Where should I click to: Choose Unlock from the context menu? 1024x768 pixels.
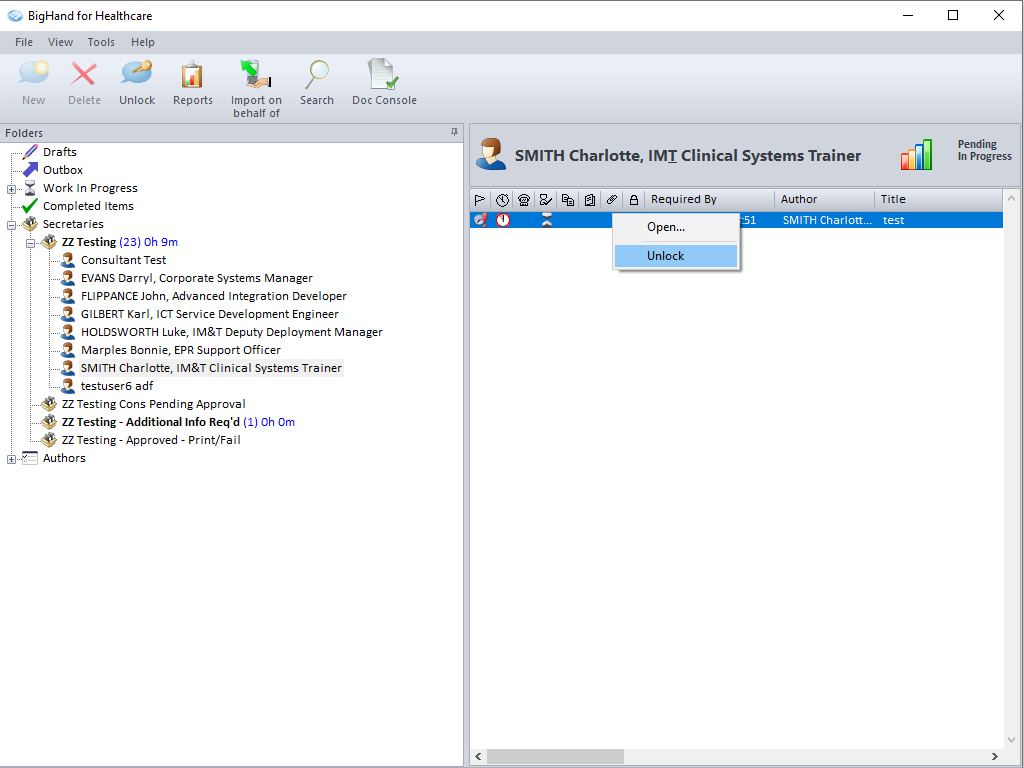click(x=676, y=256)
